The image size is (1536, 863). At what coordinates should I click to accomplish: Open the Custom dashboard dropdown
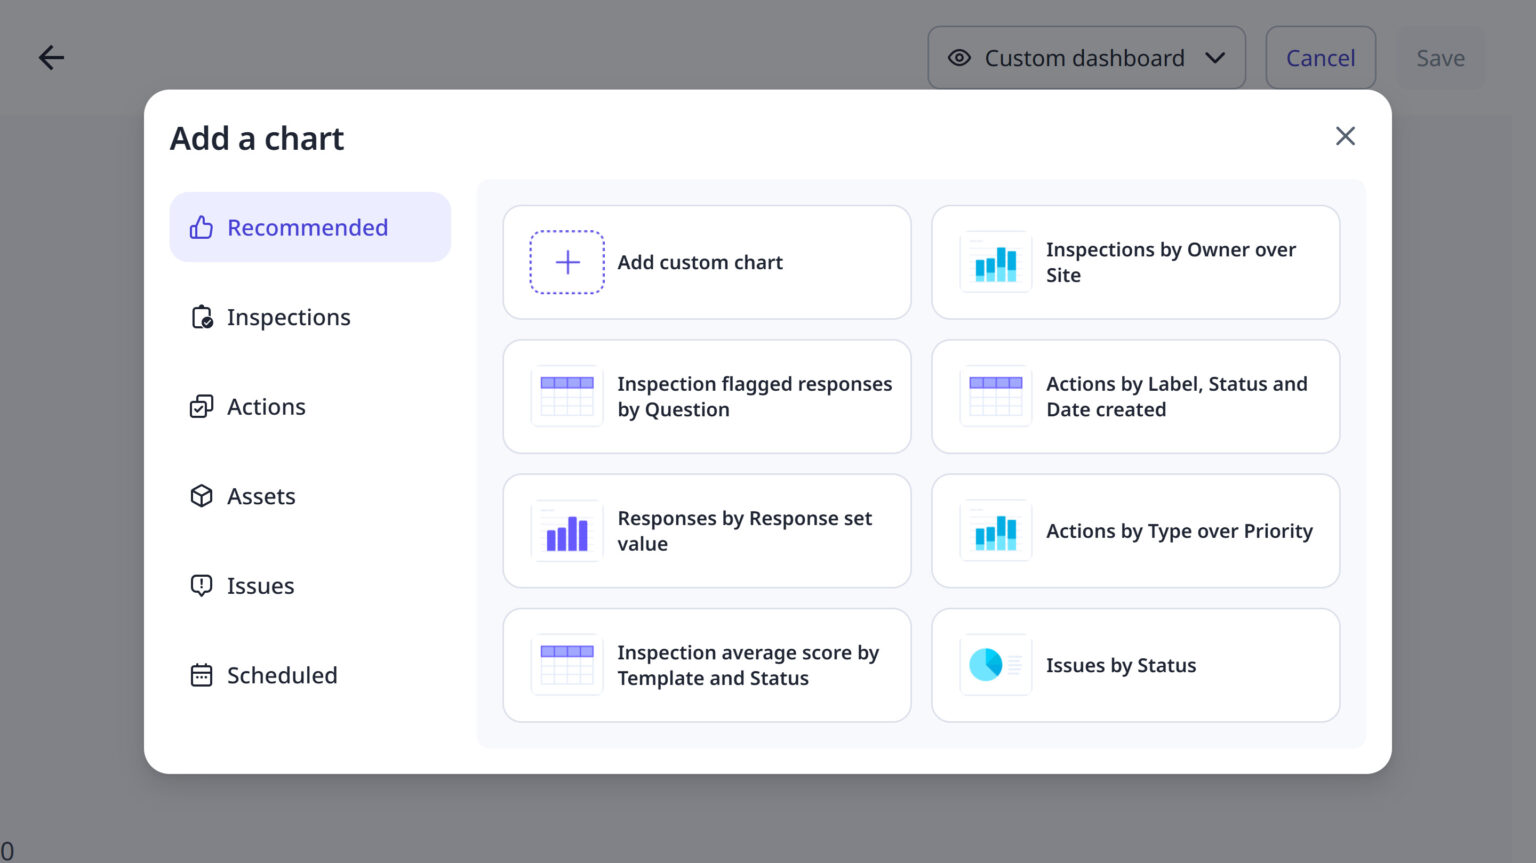[1086, 57]
